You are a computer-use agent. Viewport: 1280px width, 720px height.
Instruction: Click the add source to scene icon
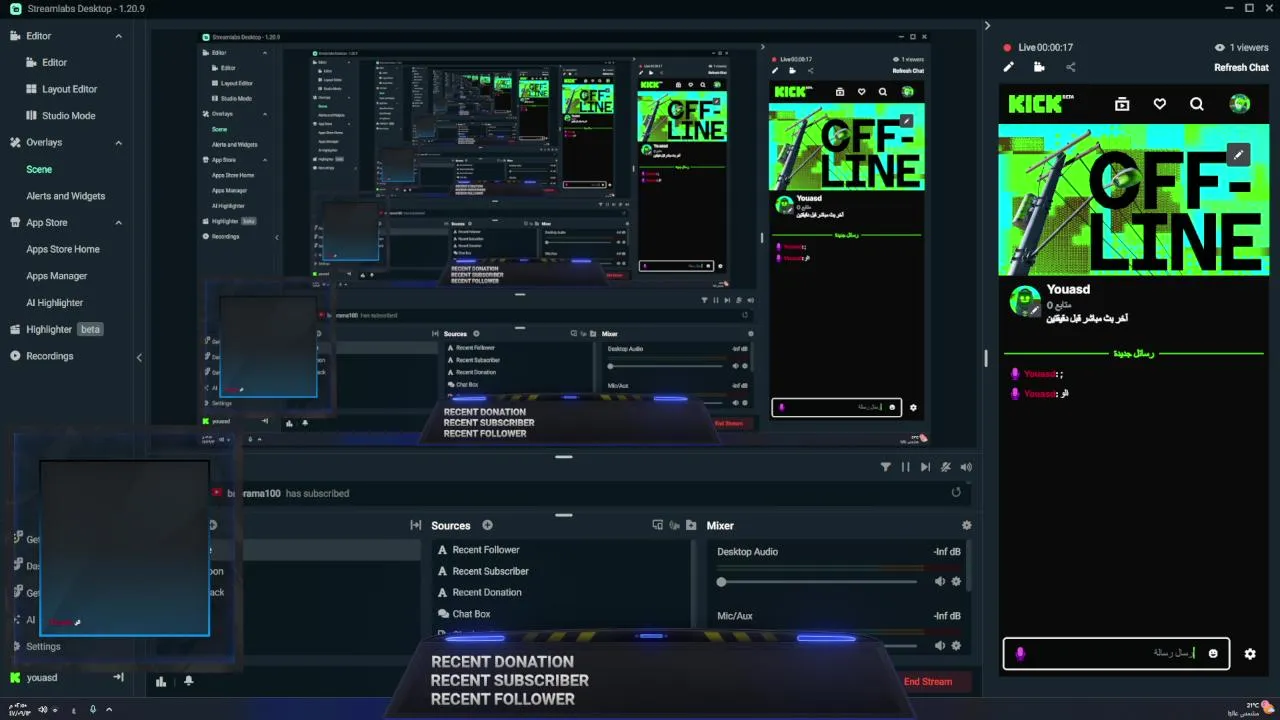(657, 525)
